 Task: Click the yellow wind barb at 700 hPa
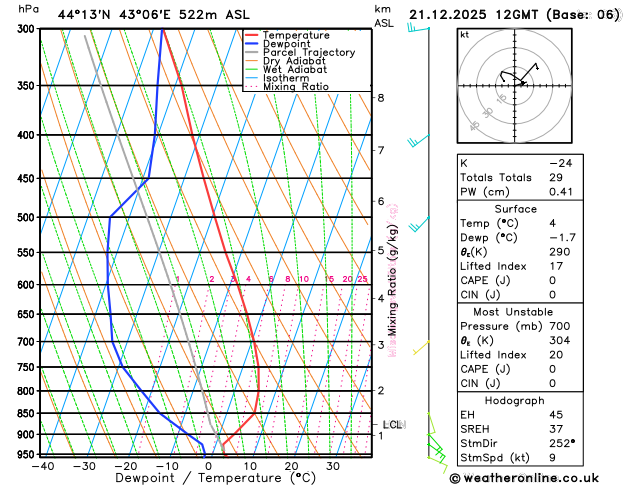tap(422, 348)
